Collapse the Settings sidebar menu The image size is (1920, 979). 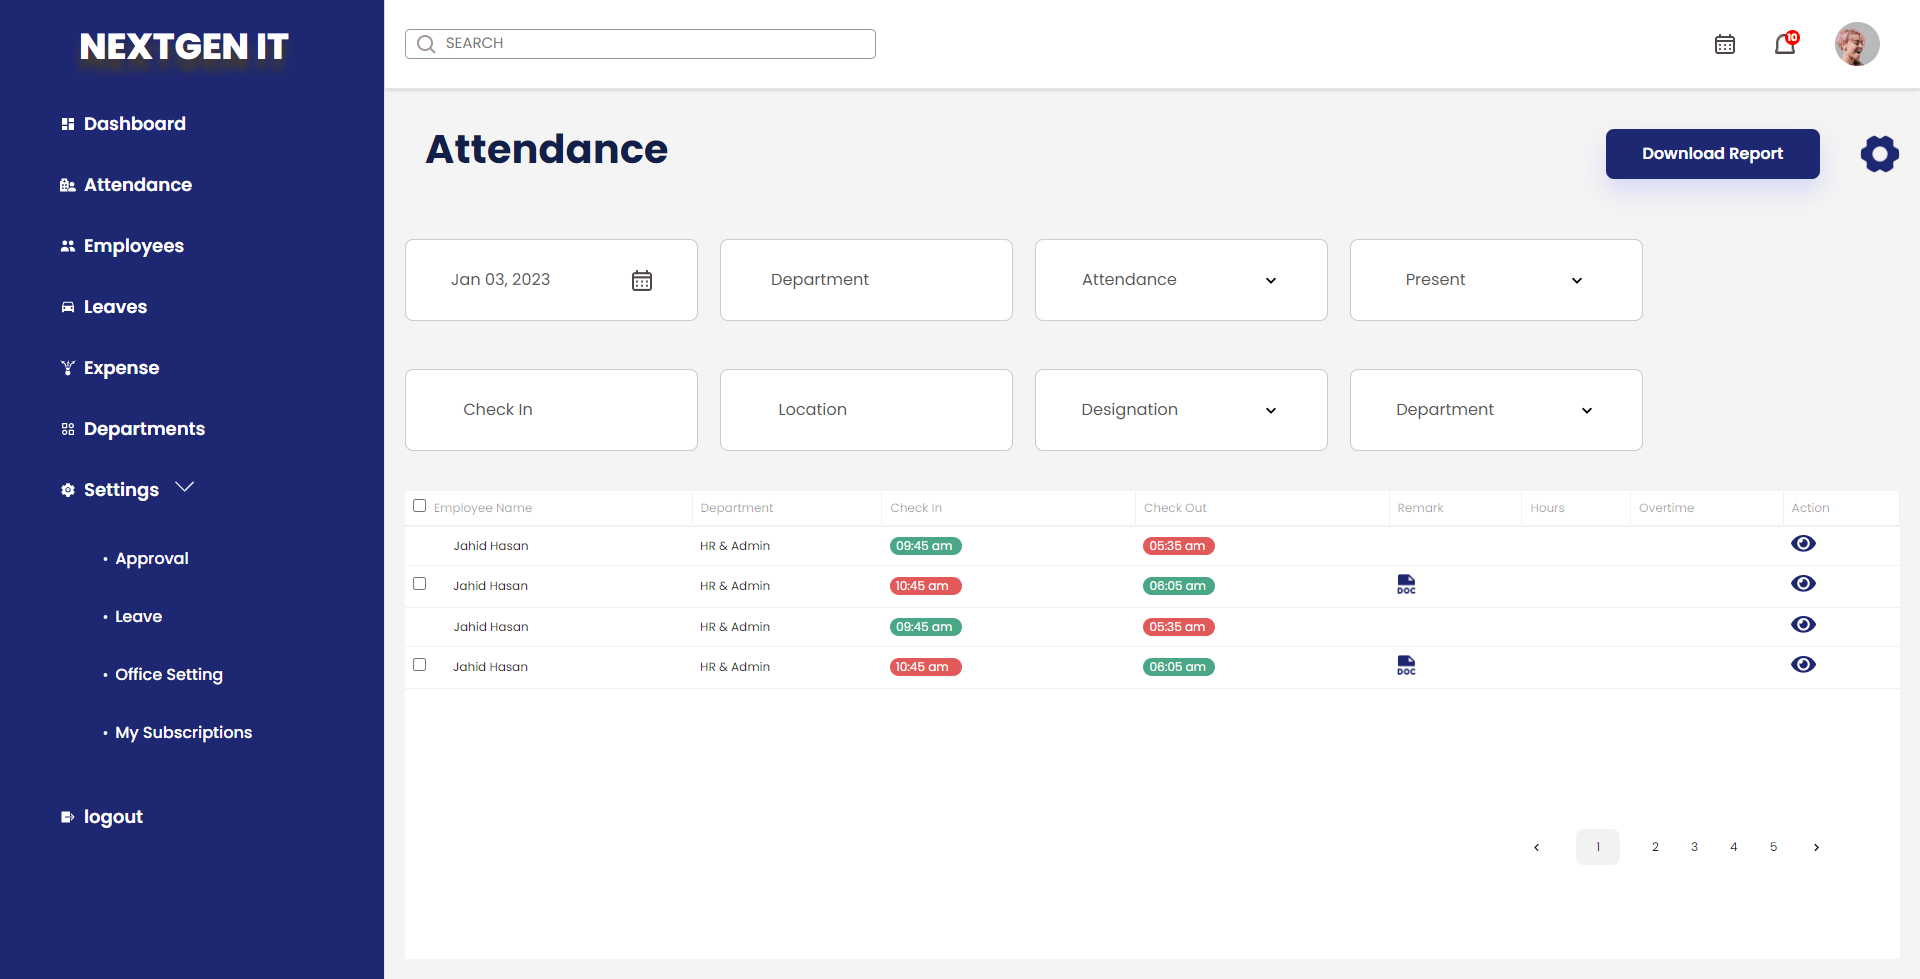[x=183, y=488]
